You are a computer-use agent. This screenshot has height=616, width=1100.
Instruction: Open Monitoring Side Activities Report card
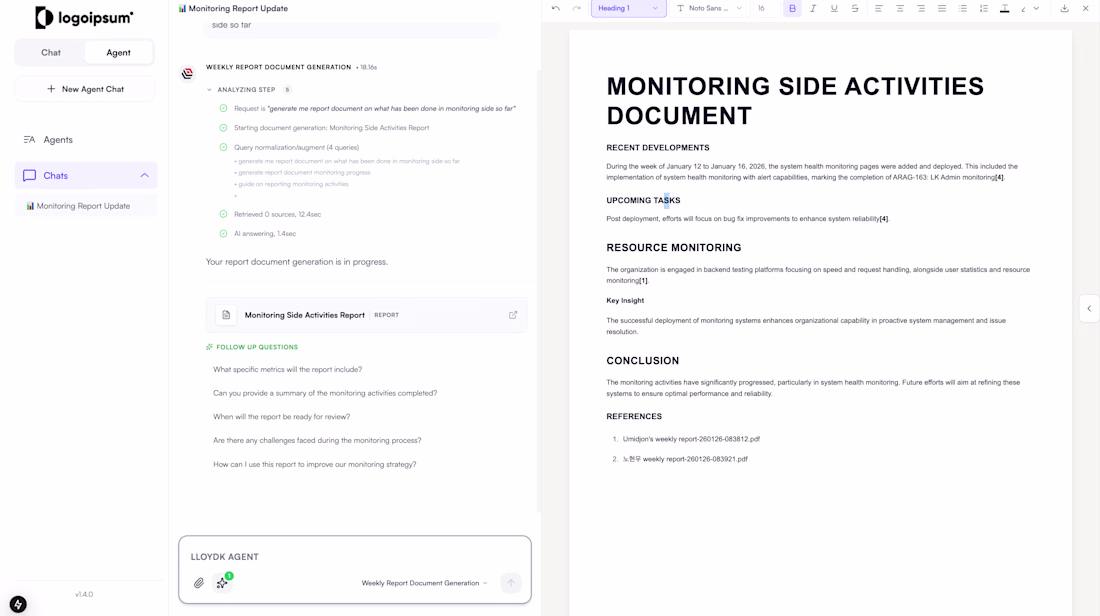tap(366, 315)
